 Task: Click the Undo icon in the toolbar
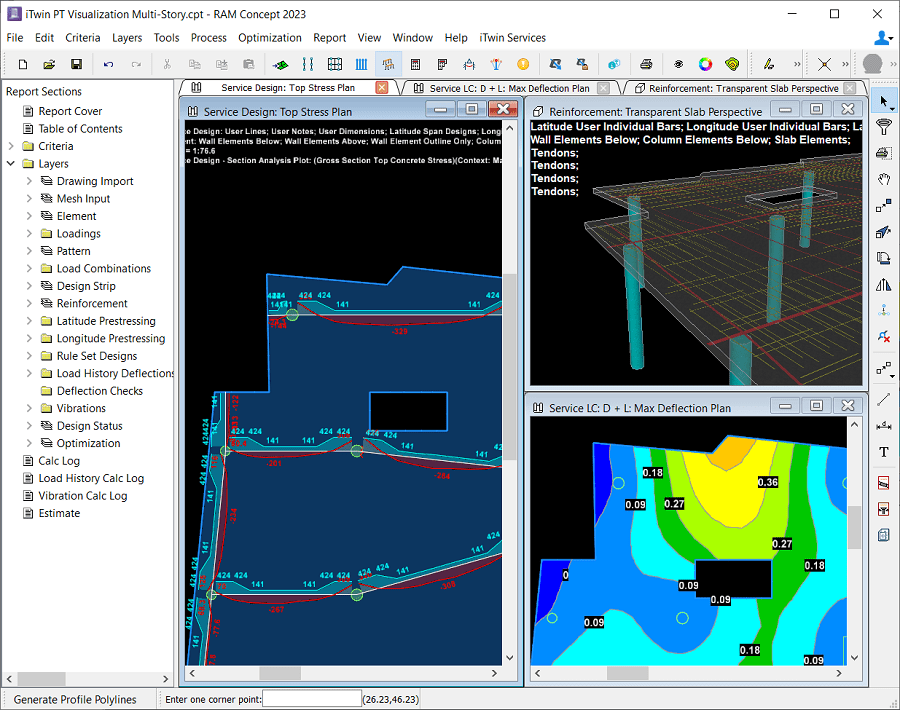[x=108, y=62]
